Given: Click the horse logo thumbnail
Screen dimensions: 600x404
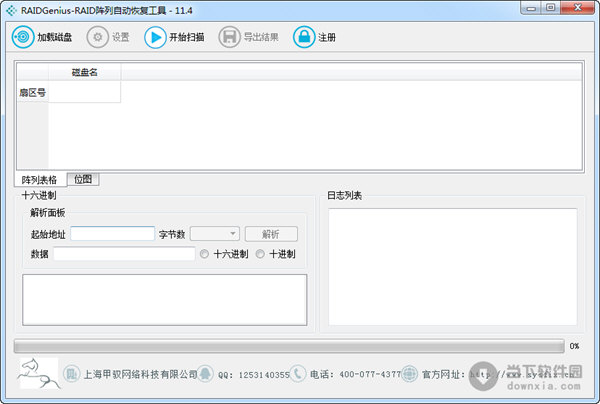Looking at the screenshot, I should point(39,373).
